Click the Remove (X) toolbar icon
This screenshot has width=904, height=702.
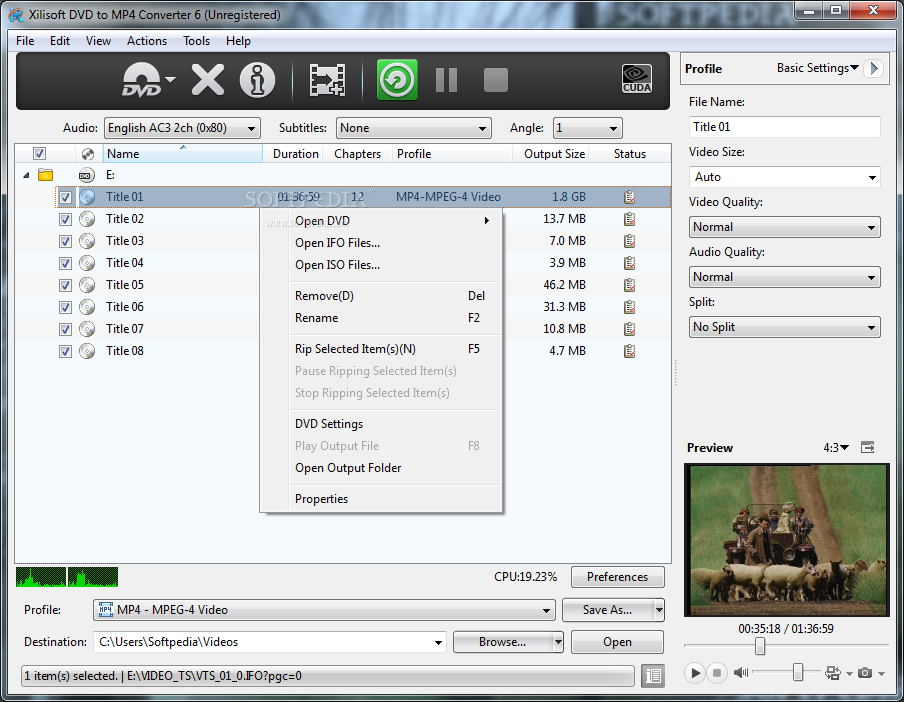(208, 80)
